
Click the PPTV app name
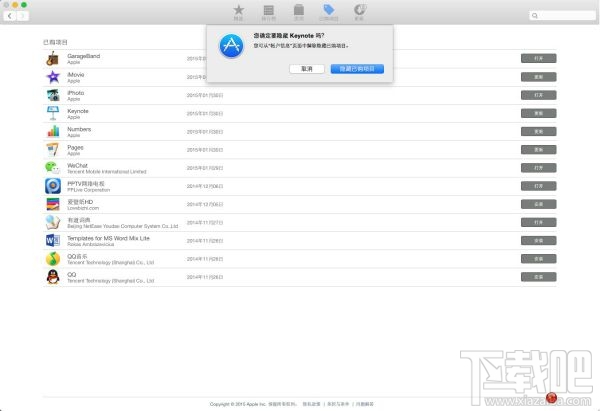tap(86, 183)
